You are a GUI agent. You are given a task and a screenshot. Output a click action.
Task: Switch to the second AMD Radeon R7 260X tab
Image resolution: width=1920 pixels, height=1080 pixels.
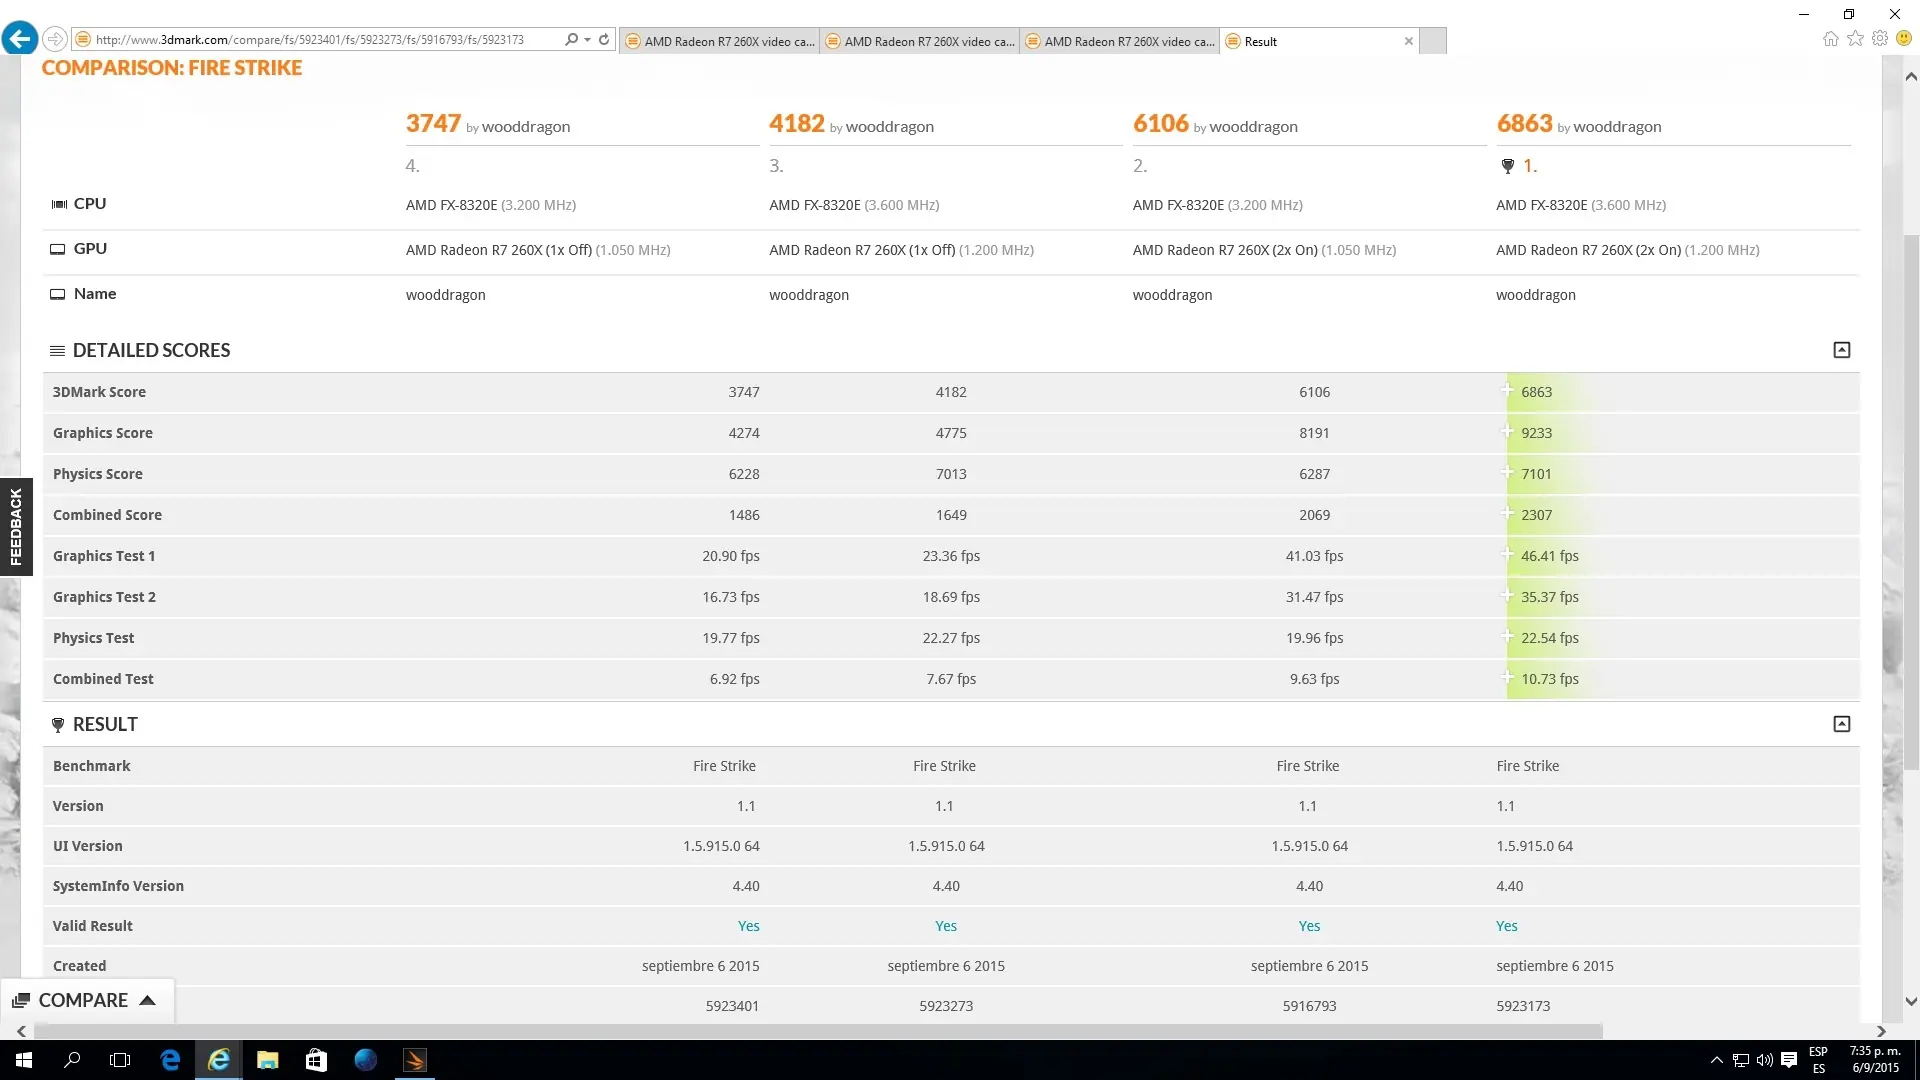920,41
